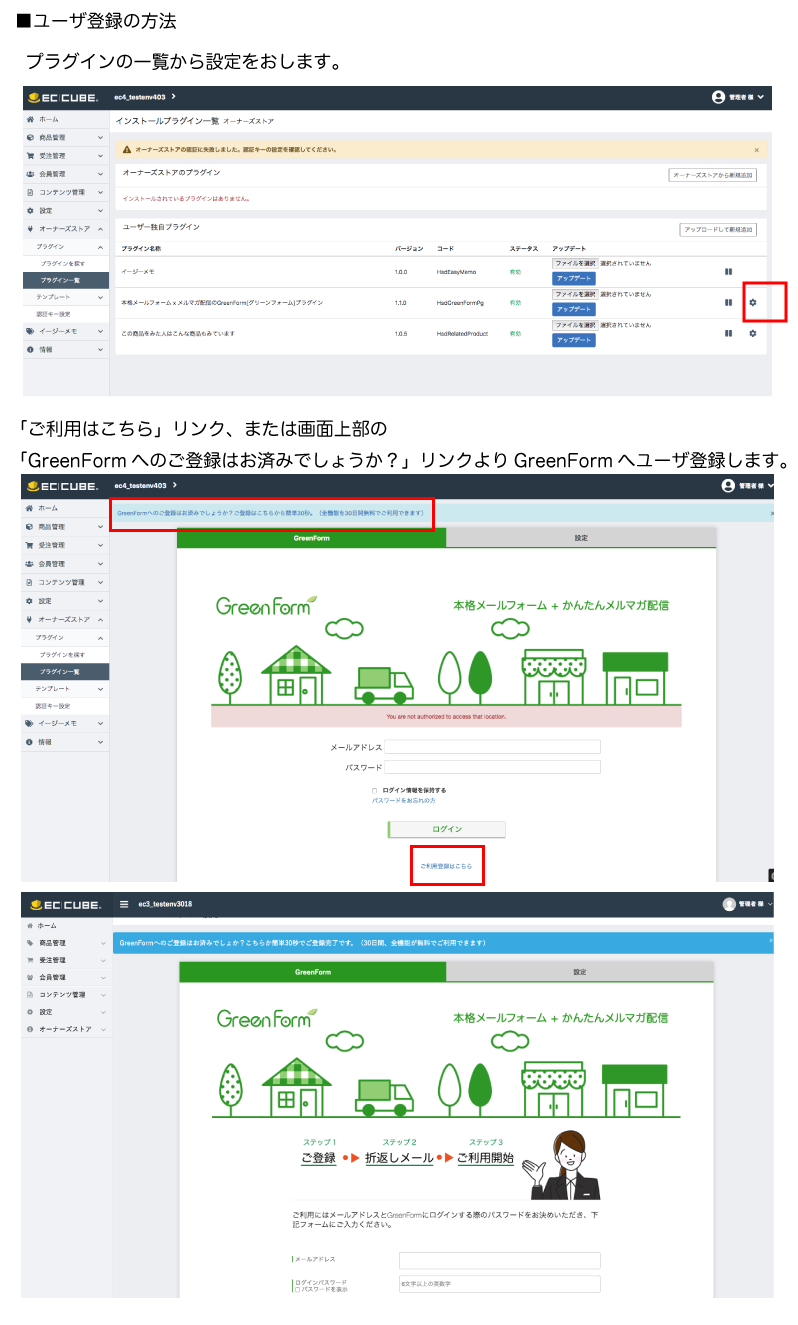Expand 受注管理 in the plugin list screenshot sidebar
Image resolution: width=798 pixels, height=1325 pixels.
click(x=65, y=155)
